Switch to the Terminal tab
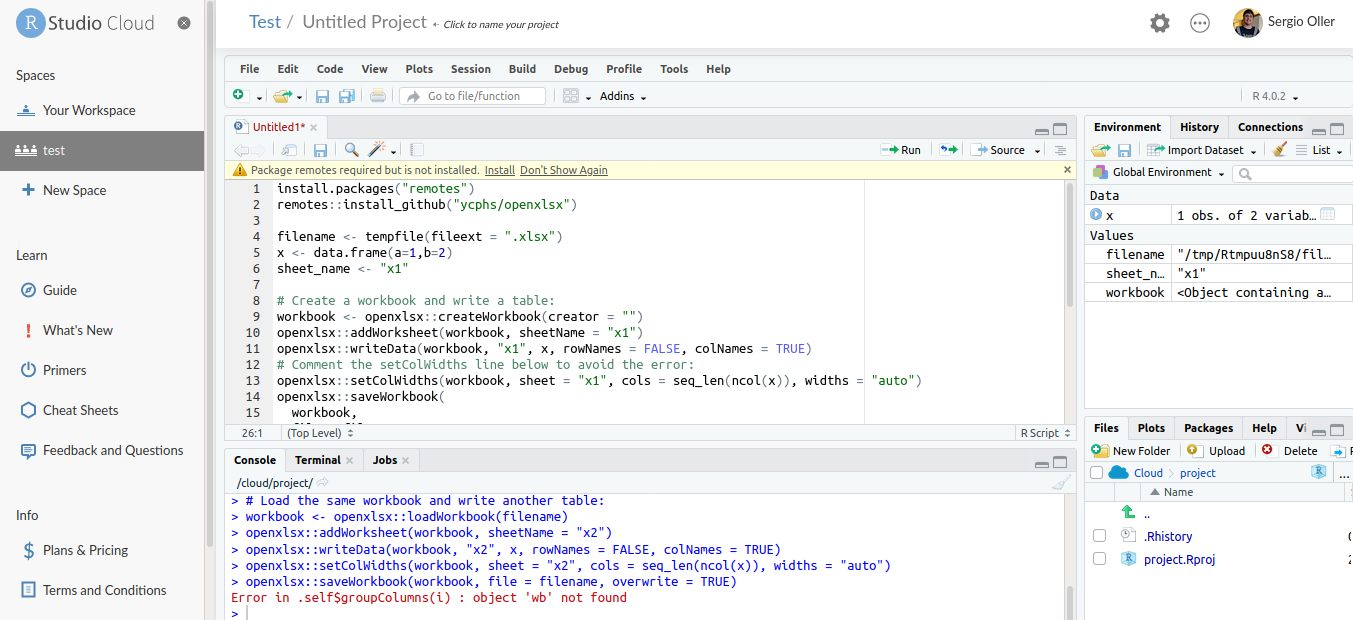This screenshot has height=620, width=1353. [316, 459]
